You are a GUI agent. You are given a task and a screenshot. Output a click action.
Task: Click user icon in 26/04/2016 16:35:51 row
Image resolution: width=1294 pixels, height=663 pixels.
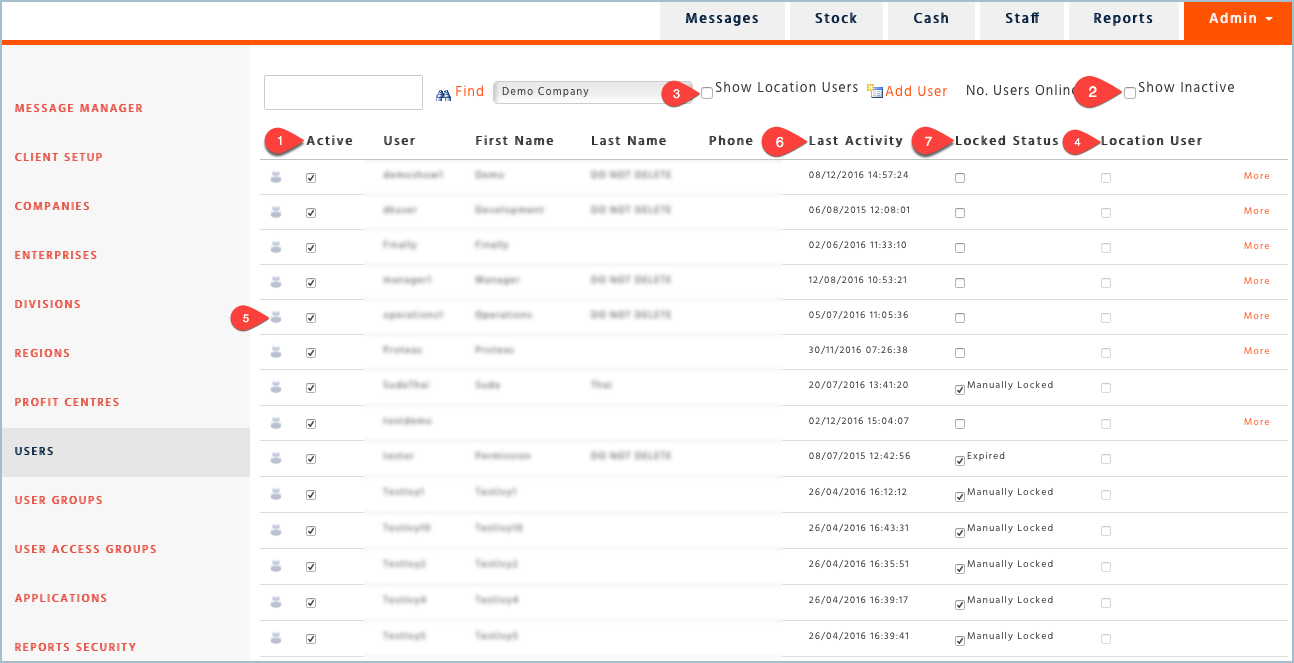click(x=276, y=566)
